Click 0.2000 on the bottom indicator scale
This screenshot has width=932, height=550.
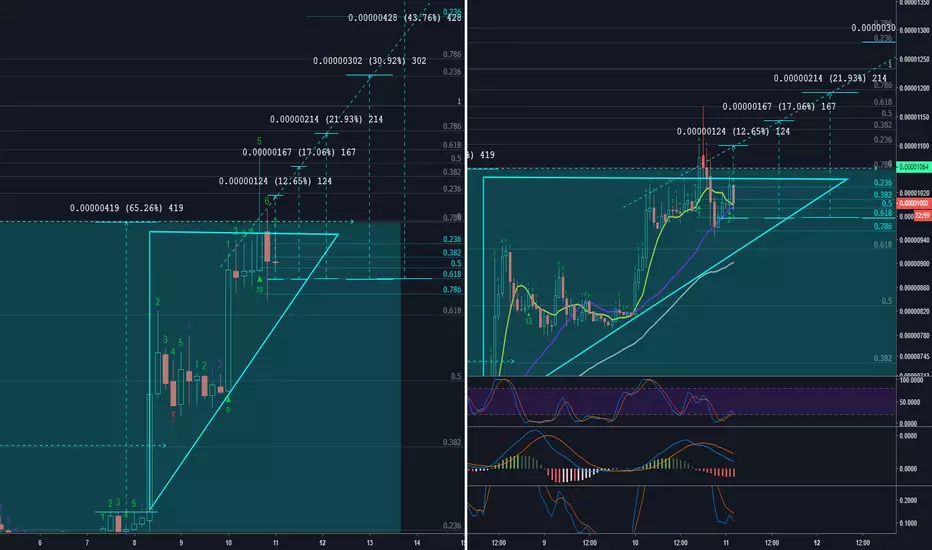tap(908, 501)
